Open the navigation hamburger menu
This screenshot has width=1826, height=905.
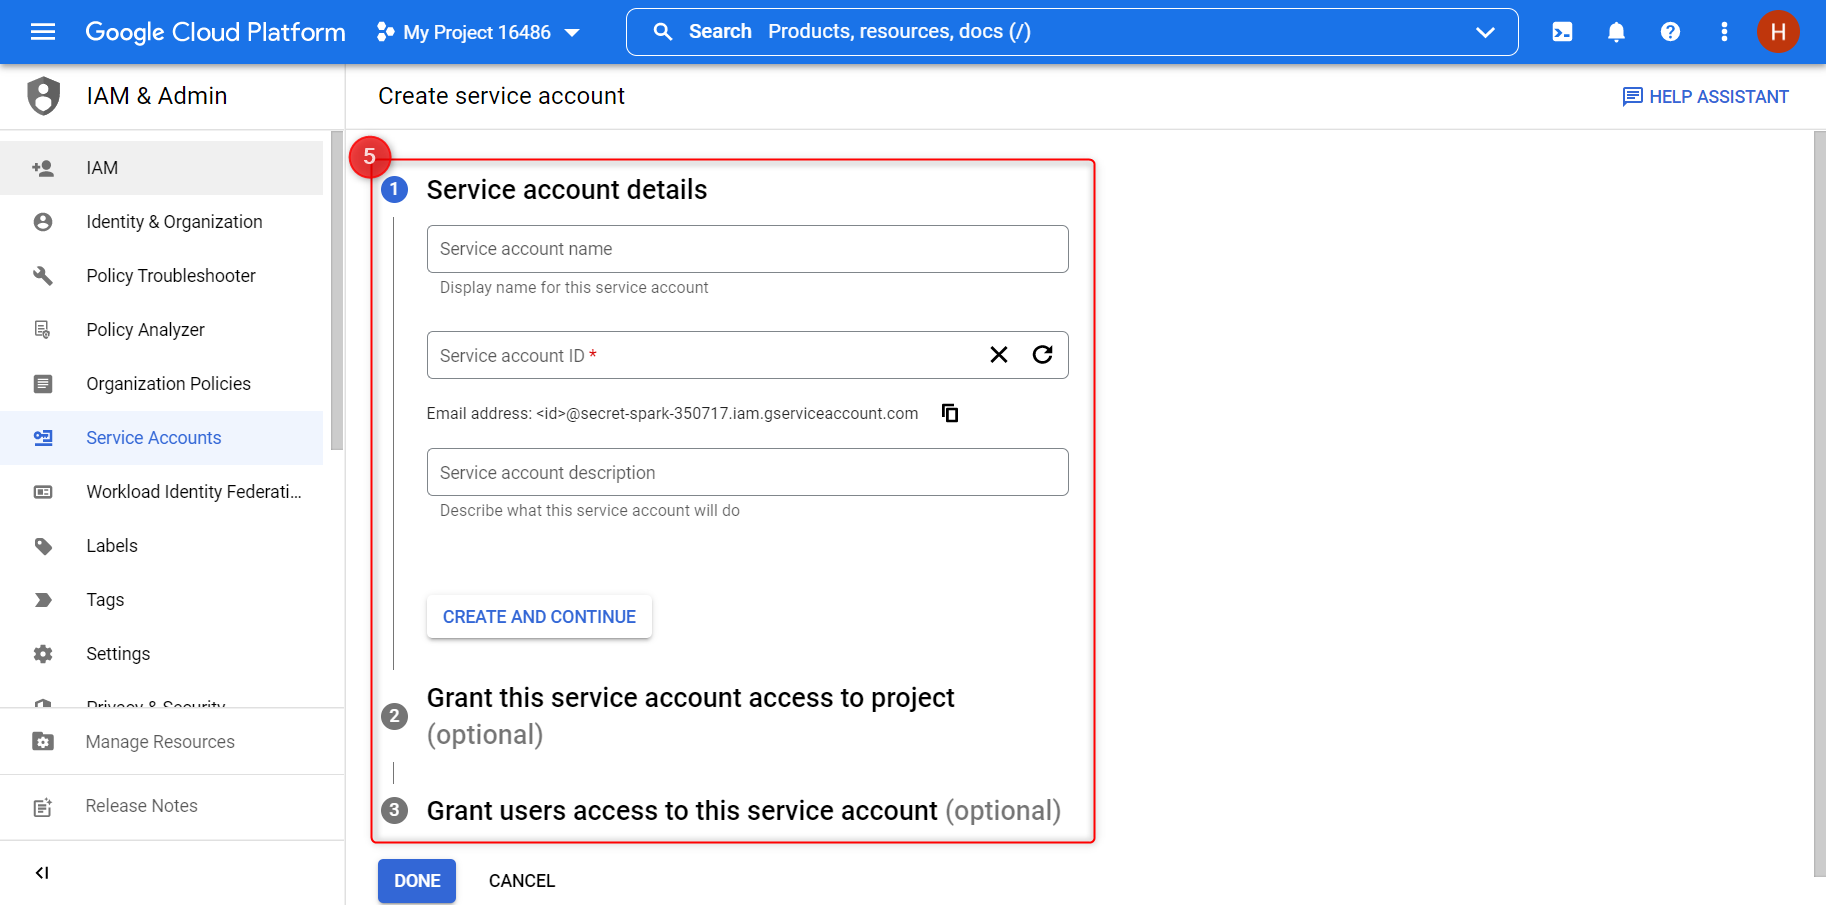tap(42, 31)
